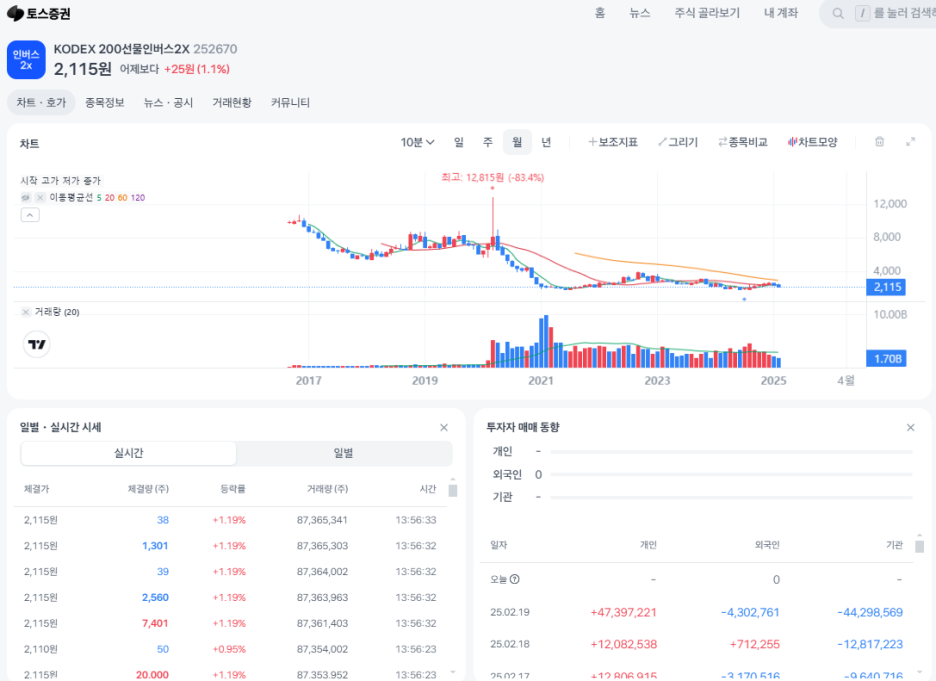Close the 일별·실시간 시세 panel
This screenshot has height=681, width=936.
tap(444, 427)
